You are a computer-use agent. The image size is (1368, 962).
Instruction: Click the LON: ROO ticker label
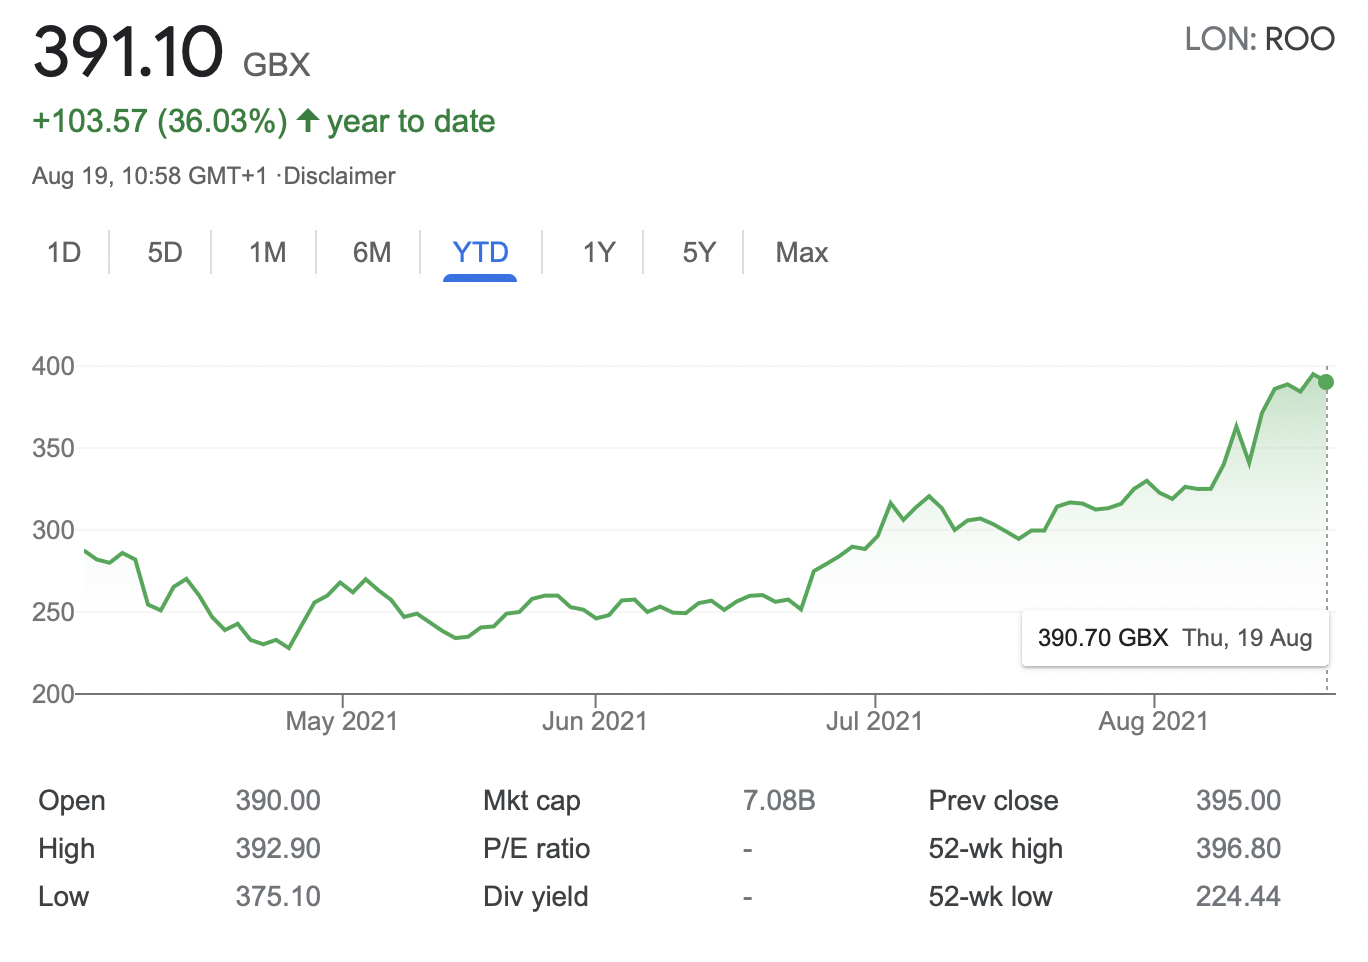(x=1259, y=39)
